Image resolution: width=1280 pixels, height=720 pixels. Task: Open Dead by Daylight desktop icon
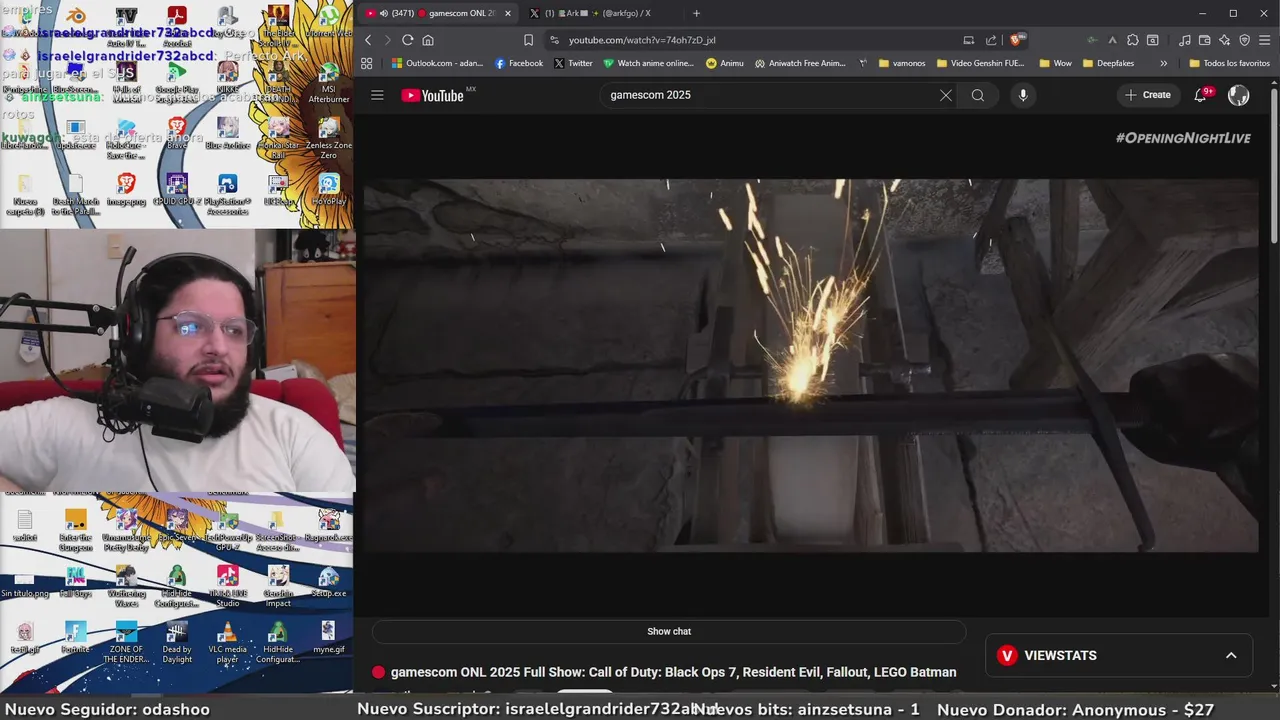coord(177,643)
